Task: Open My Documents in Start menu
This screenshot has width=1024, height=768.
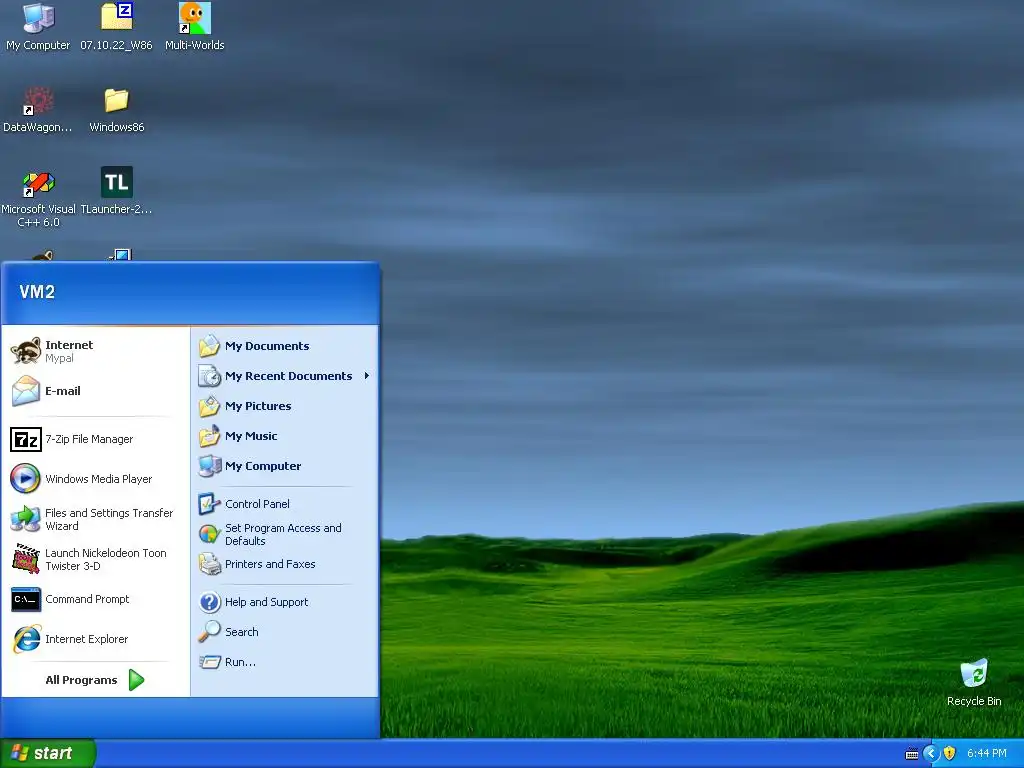Action: pyautogui.click(x=285, y=346)
